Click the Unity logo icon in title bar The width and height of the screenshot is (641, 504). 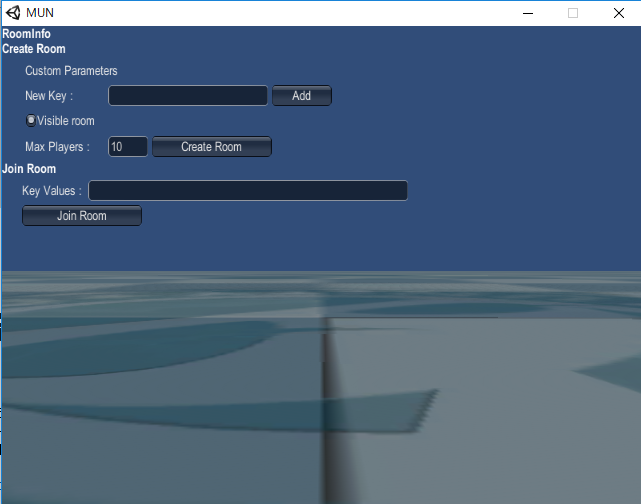point(13,13)
